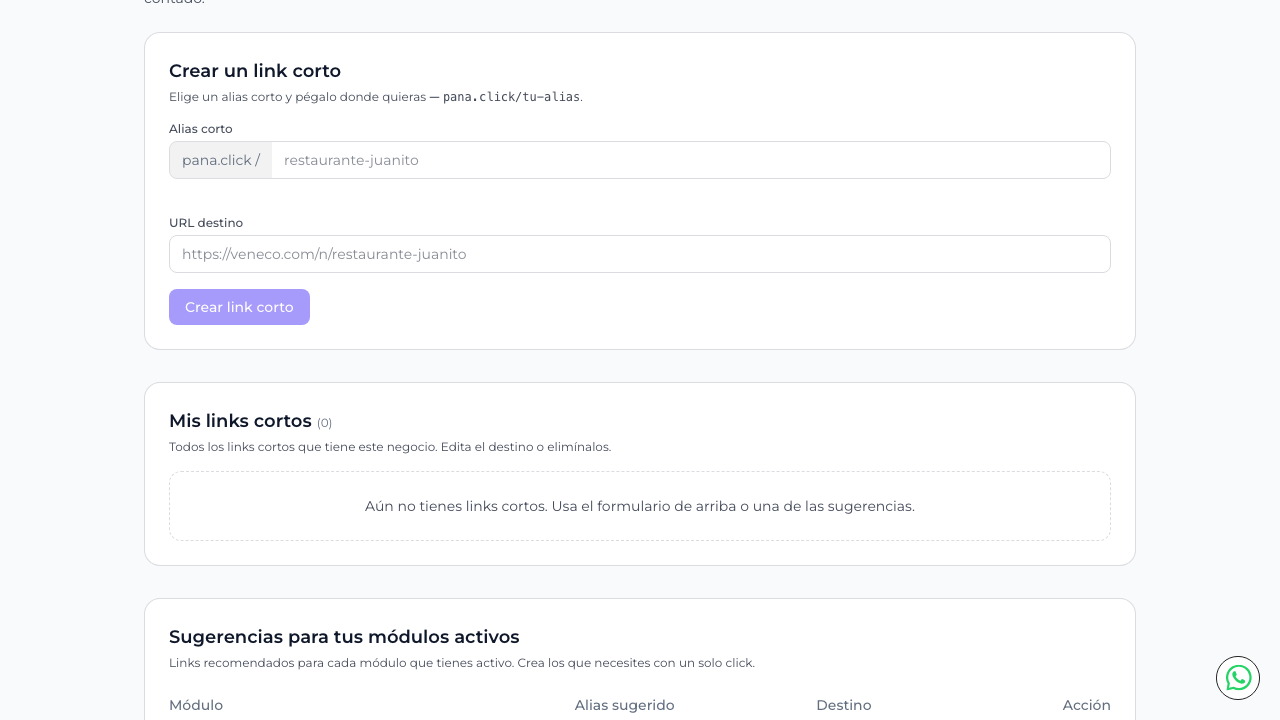Click the Mis links cortos heading

point(240,421)
